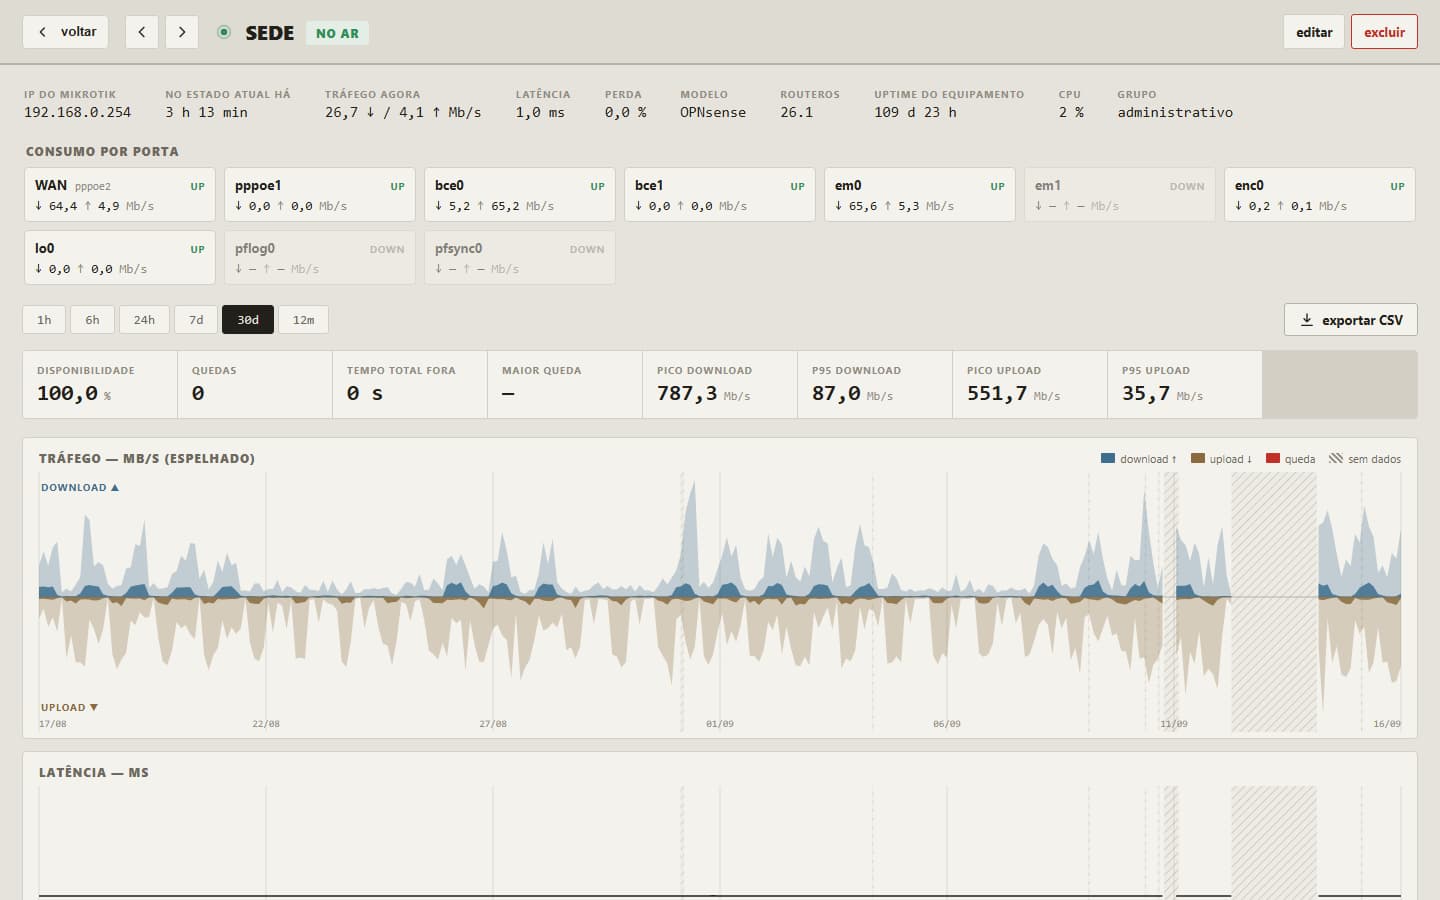Open the em1 port card marked DOWN
Screen dimensions: 1440x900
point(1119,194)
